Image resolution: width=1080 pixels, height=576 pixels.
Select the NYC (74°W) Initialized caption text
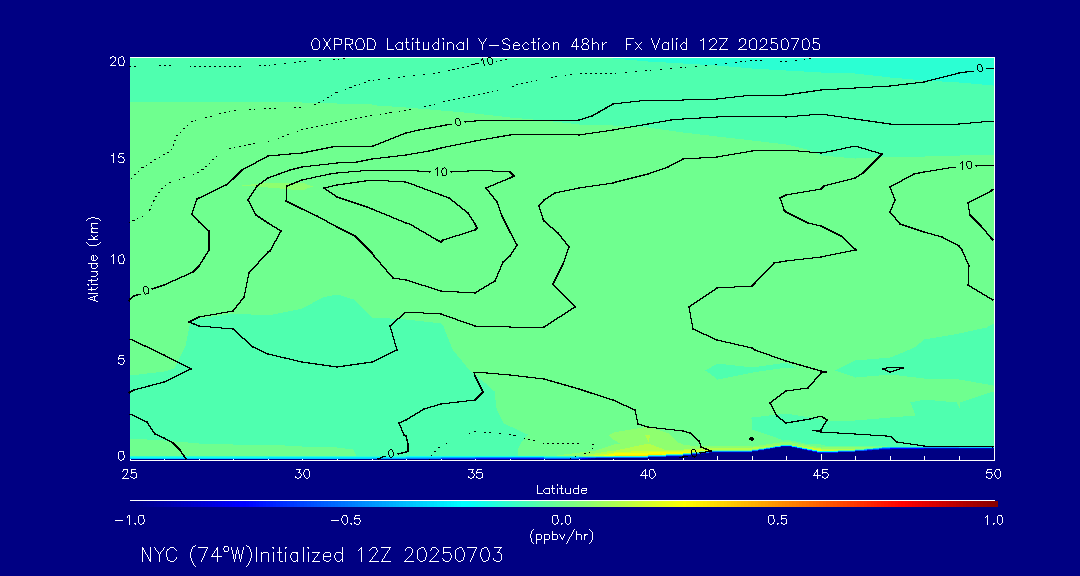(x=321, y=555)
